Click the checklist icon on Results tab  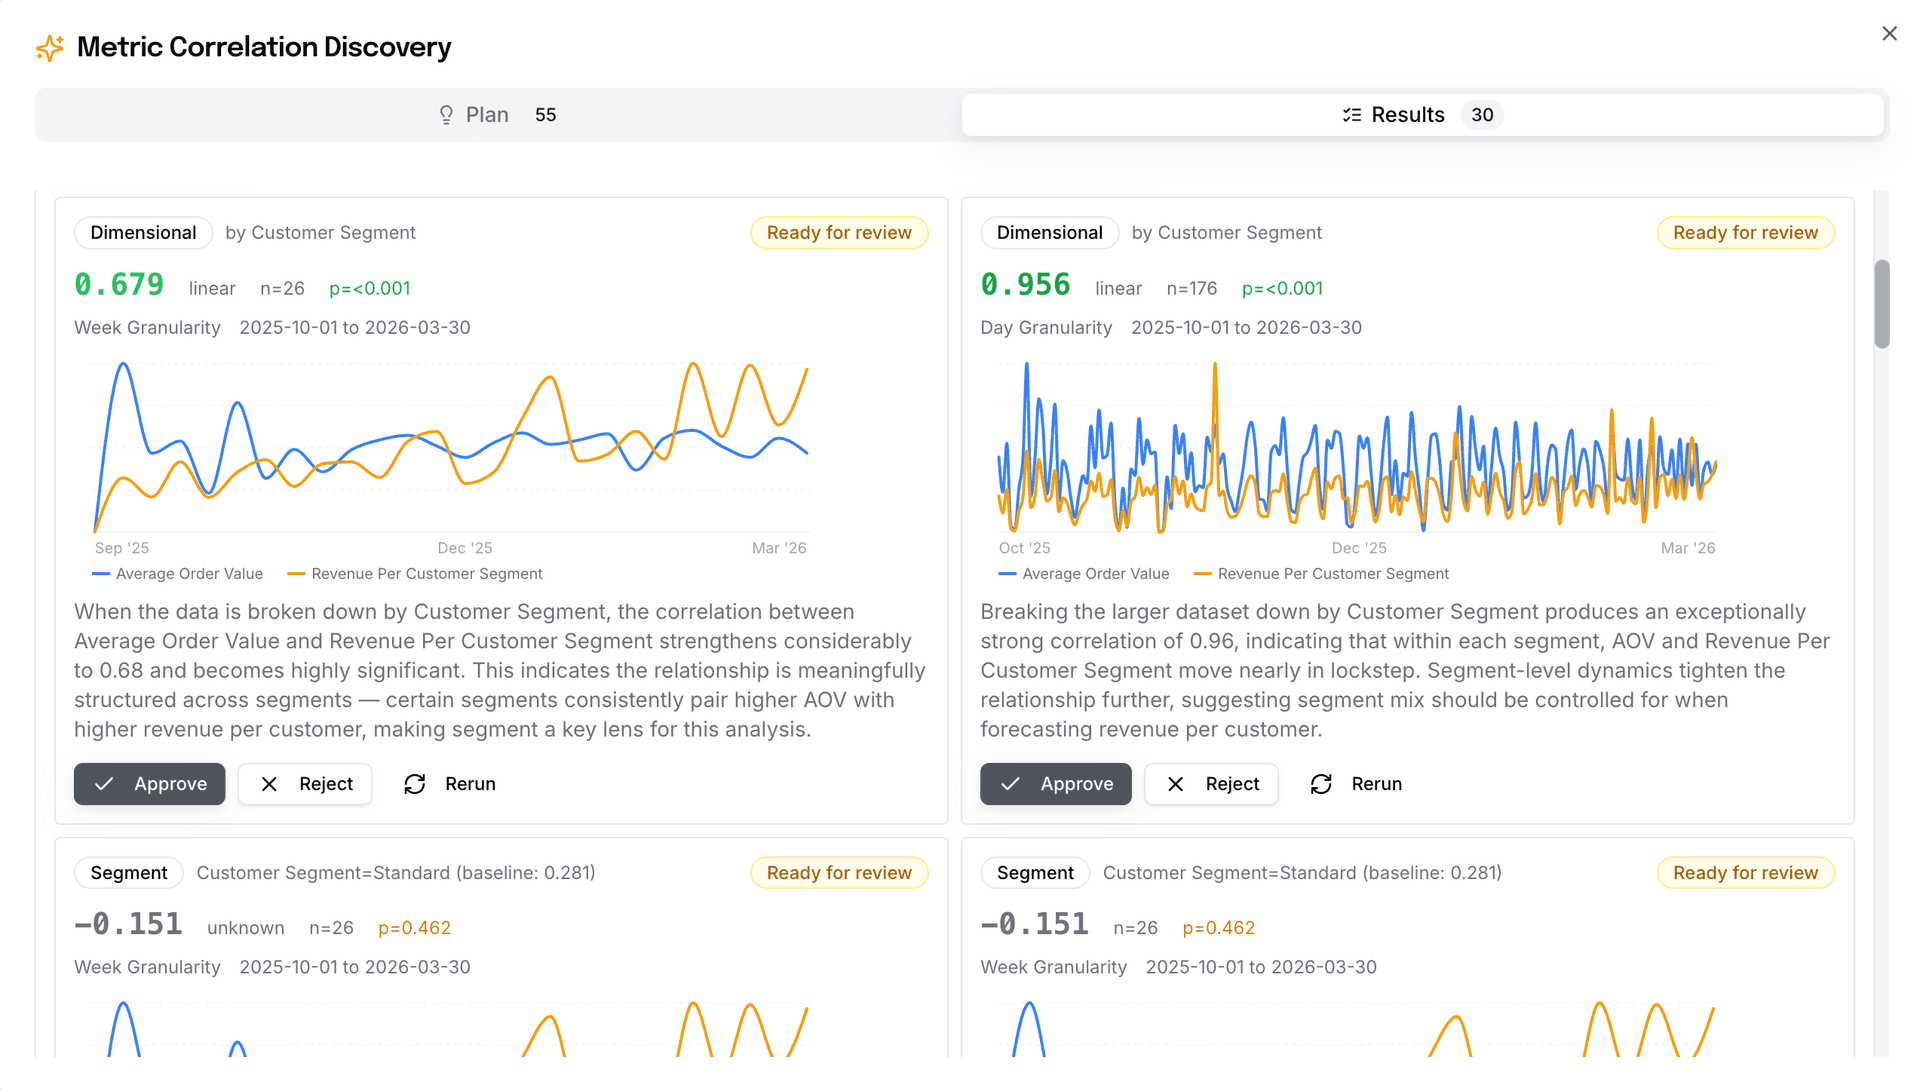(x=1352, y=115)
